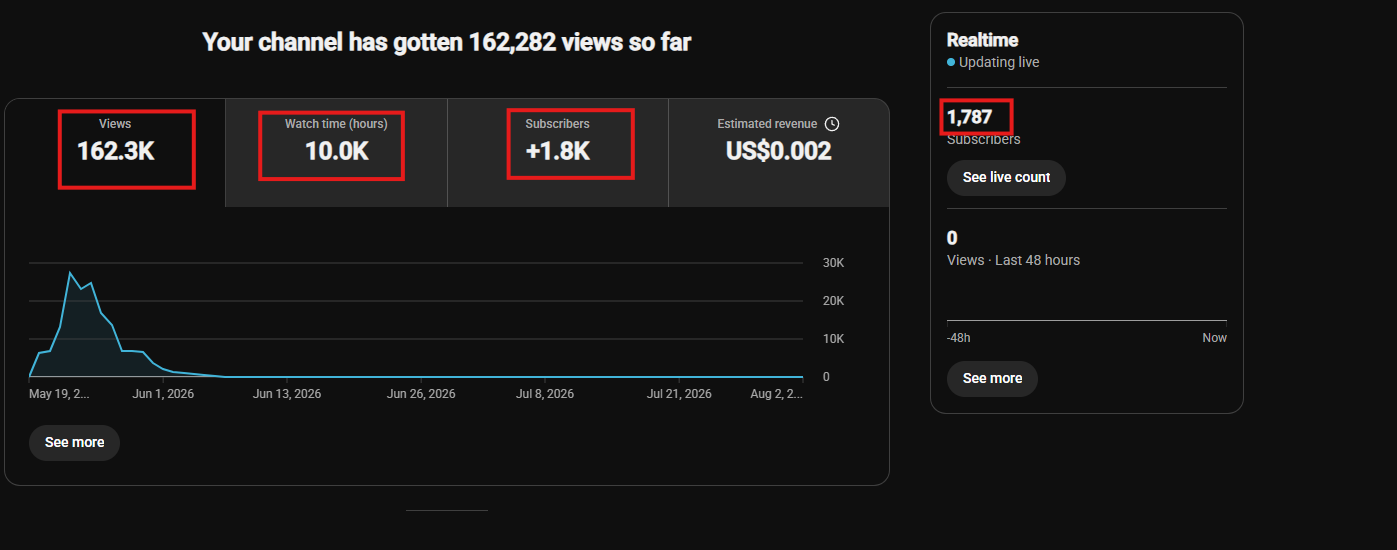Click the Jul 21, 2026 axis label
Viewport: 1397px width, 550px height.
pos(679,394)
